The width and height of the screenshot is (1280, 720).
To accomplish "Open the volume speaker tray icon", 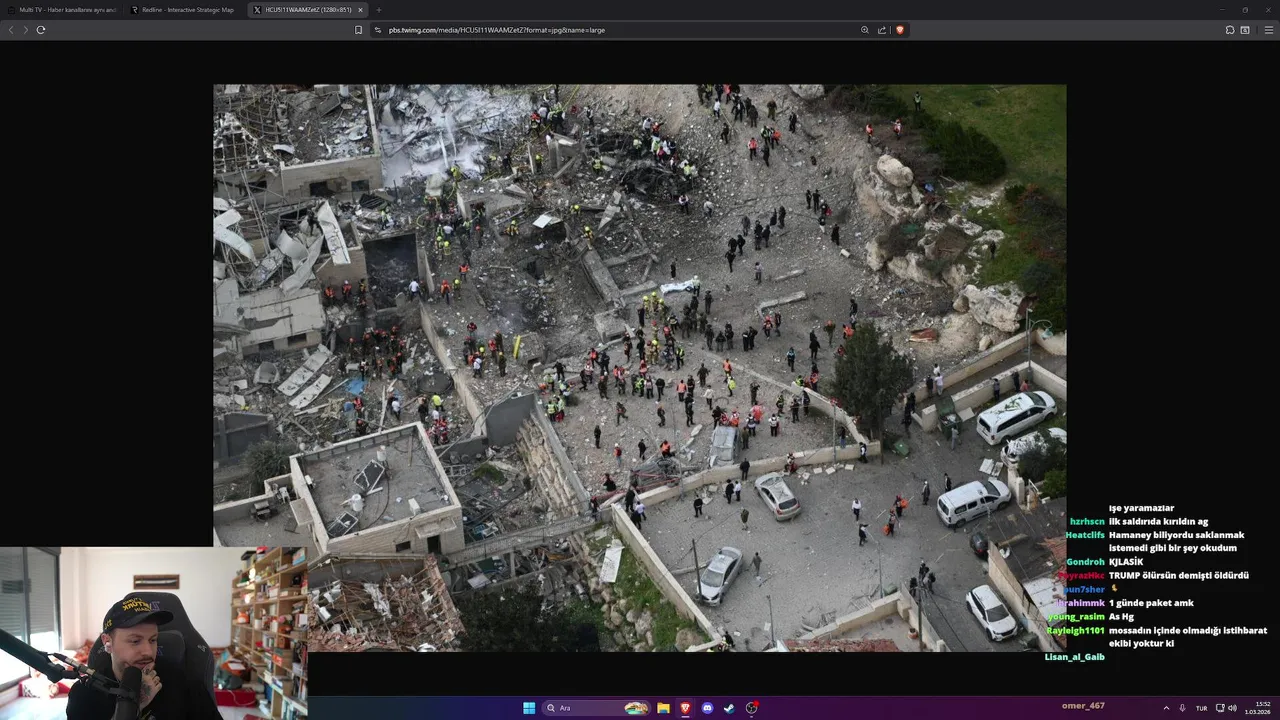I will point(1232,708).
